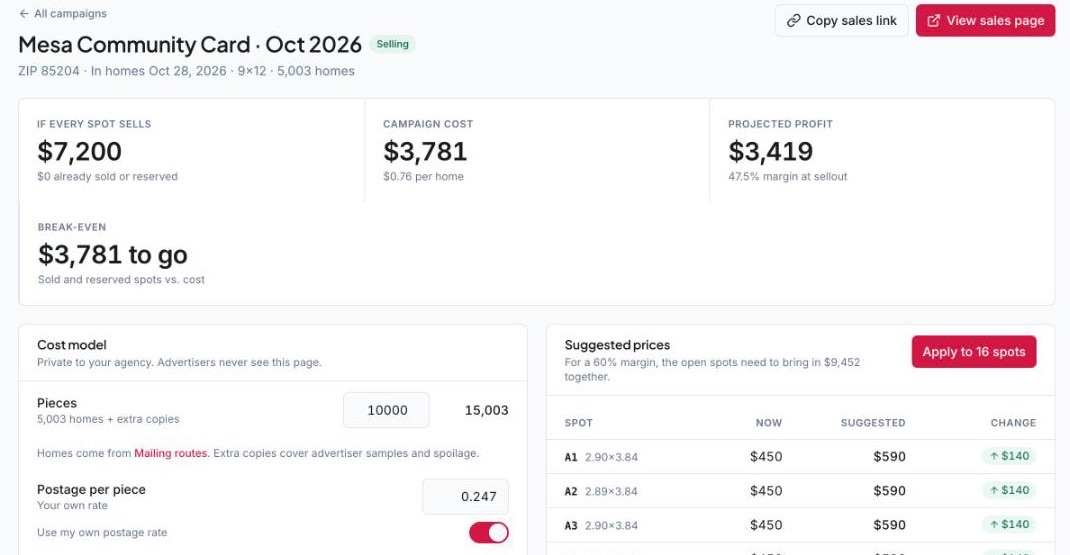Click the Selling status badge

(x=392, y=44)
